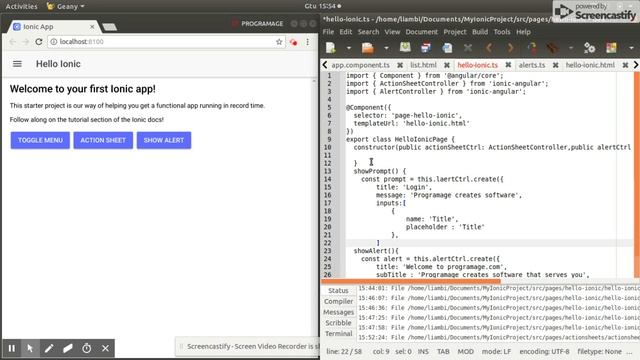Go forward in the browser
The image size is (640, 360).
click(25, 42)
